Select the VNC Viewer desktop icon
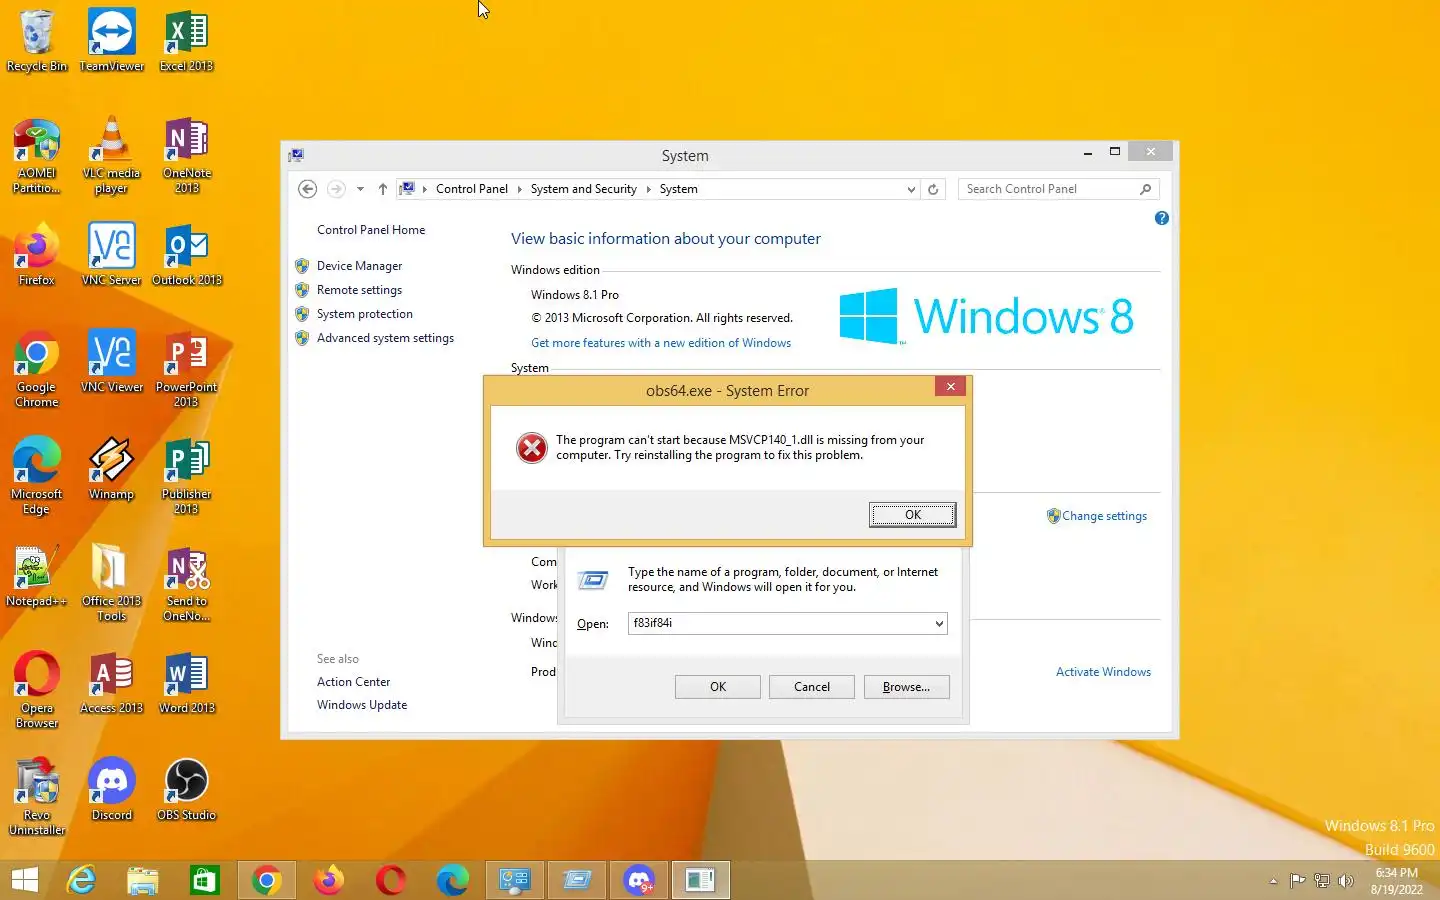This screenshot has width=1440, height=900. coord(111,362)
